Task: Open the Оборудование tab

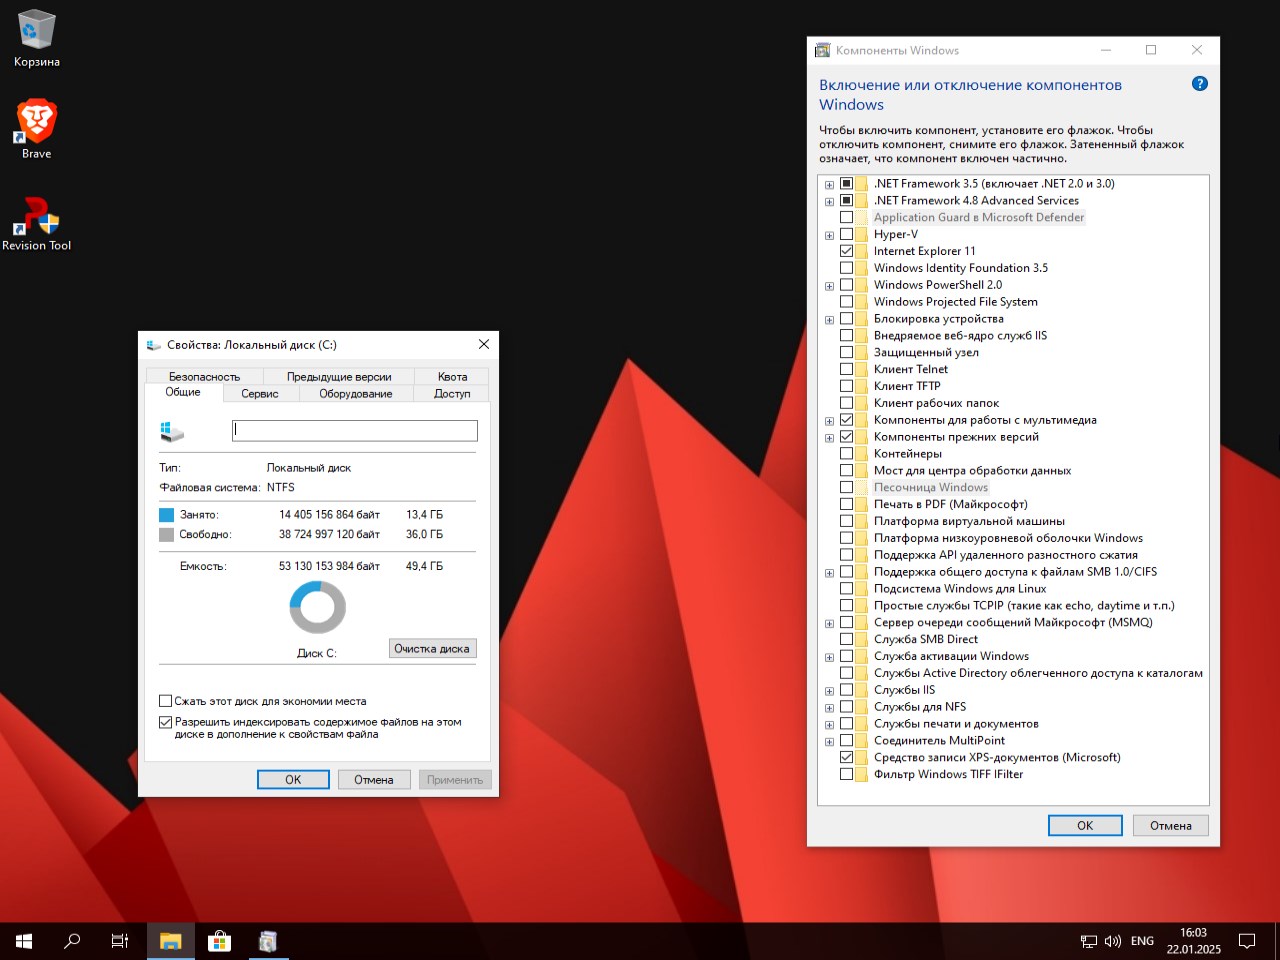Action: coord(356,394)
